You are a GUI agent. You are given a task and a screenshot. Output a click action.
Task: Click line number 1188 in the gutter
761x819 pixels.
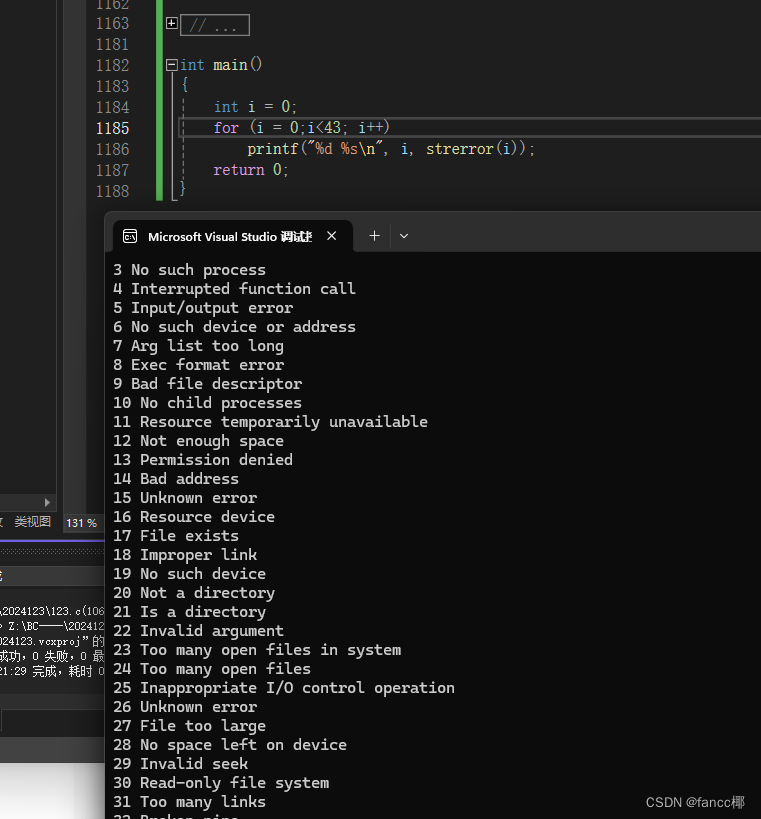pyautogui.click(x=112, y=191)
